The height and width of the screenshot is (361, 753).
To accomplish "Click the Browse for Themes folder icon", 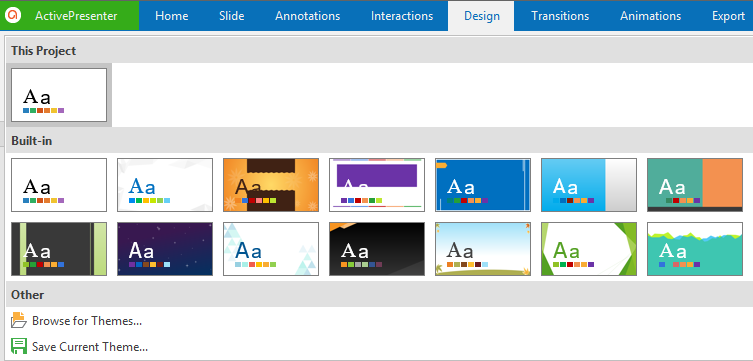I will tap(19, 320).
